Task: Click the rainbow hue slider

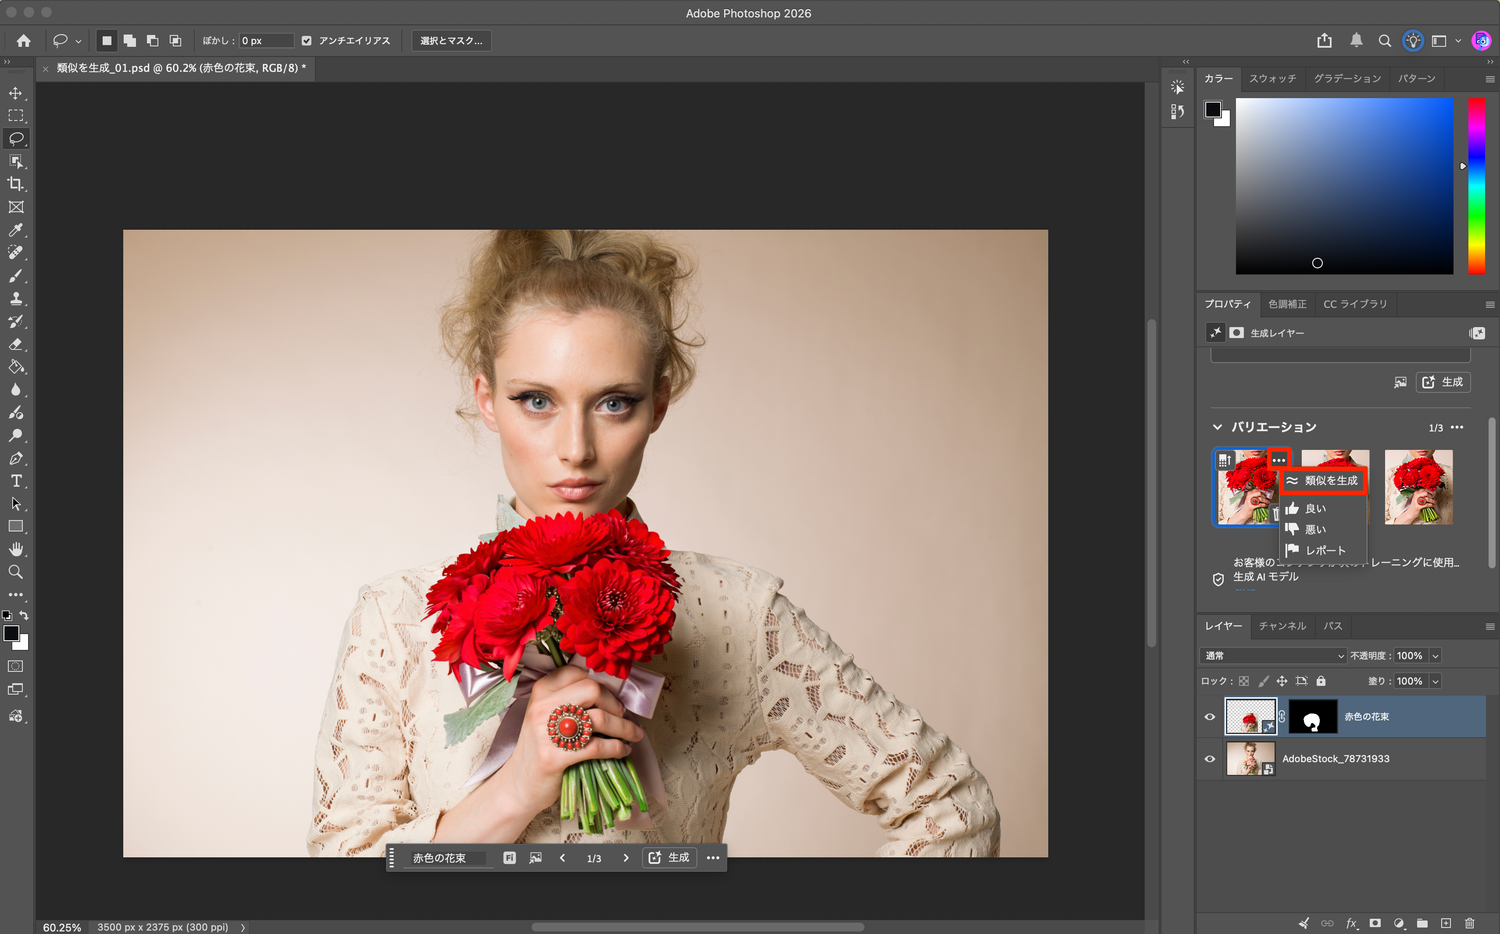Action: click(x=1476, y=186)
